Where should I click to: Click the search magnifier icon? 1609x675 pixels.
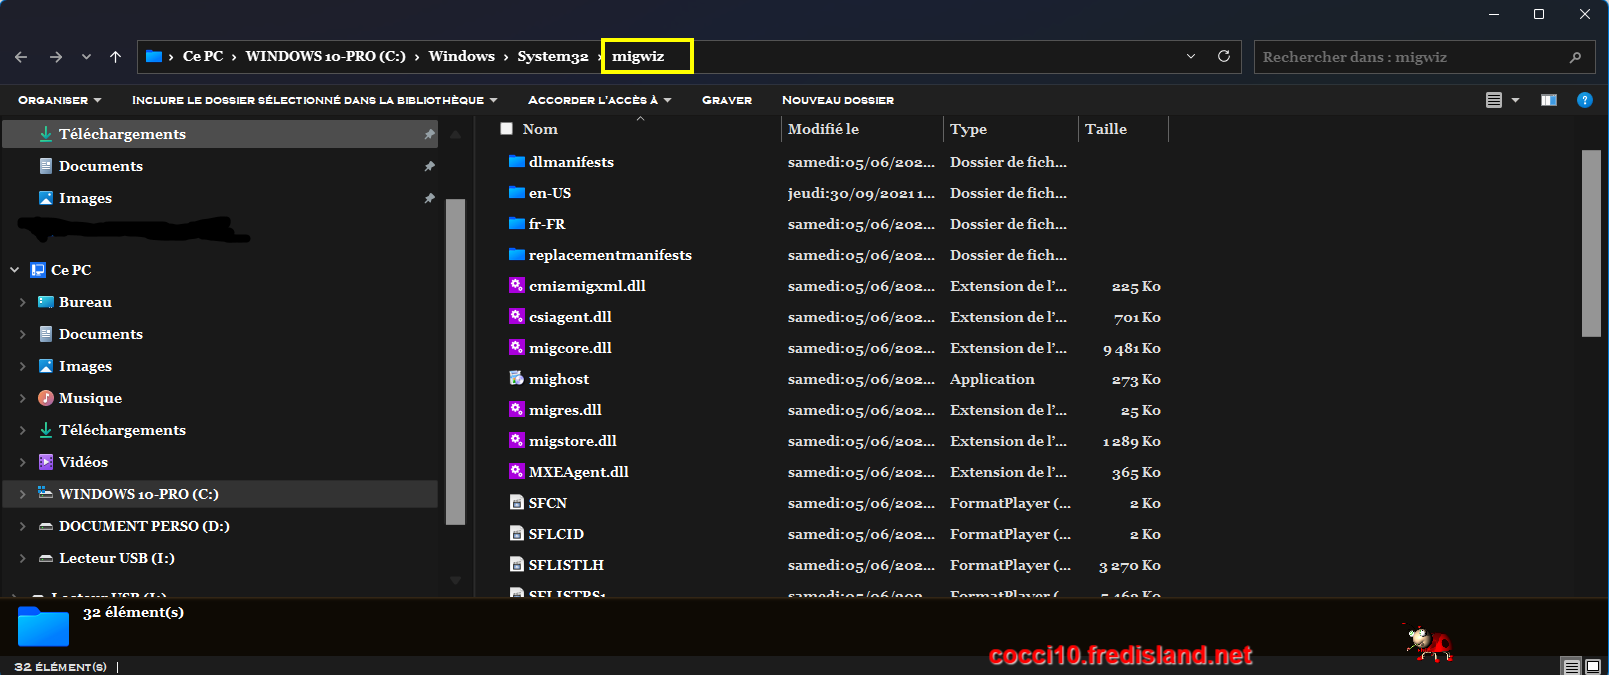click(1575, 57)
